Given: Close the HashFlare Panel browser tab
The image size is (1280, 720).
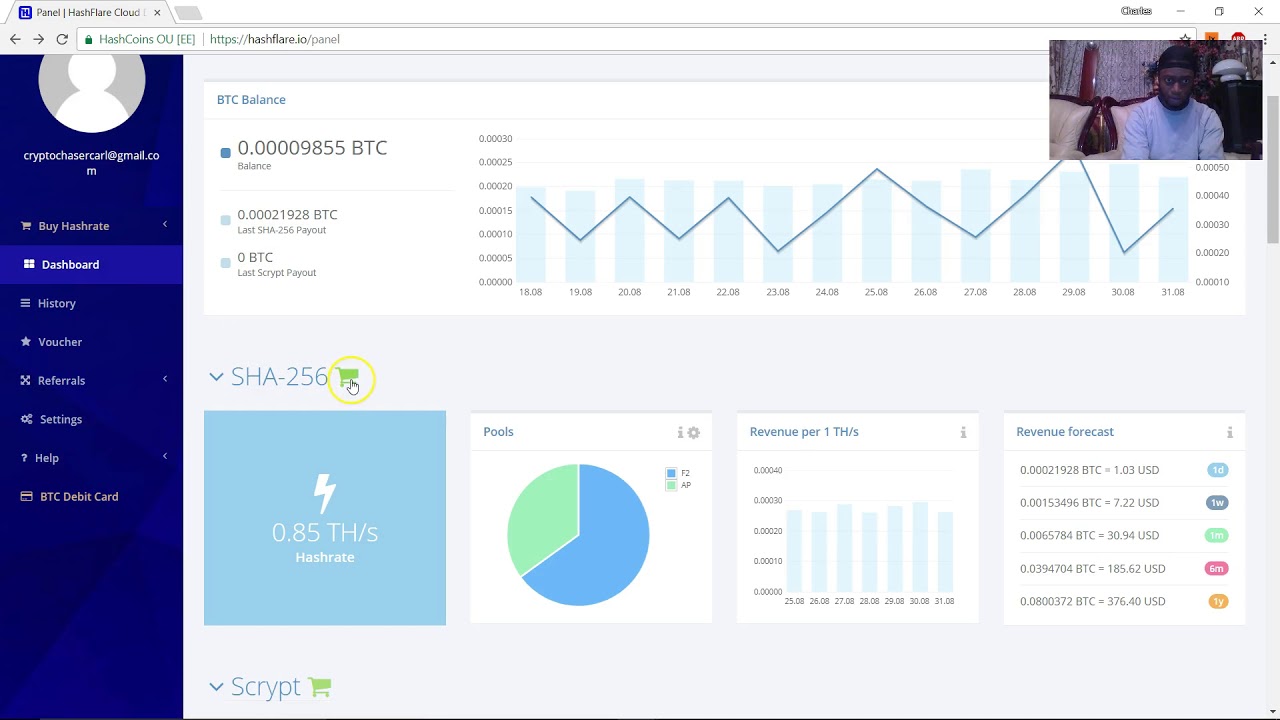Looking at the screenshot, I should (x=157, y=13).
